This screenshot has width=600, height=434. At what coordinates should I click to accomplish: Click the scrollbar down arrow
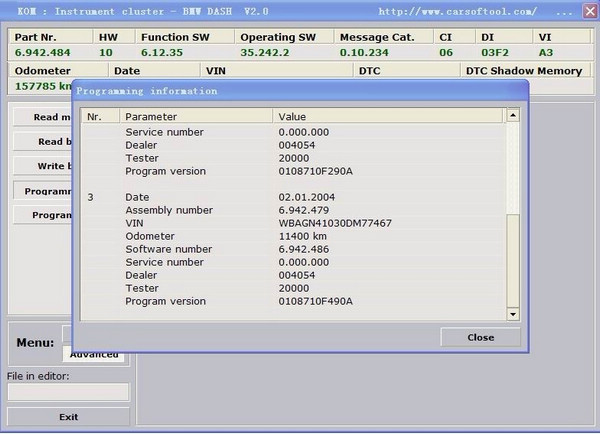[513, 315]
